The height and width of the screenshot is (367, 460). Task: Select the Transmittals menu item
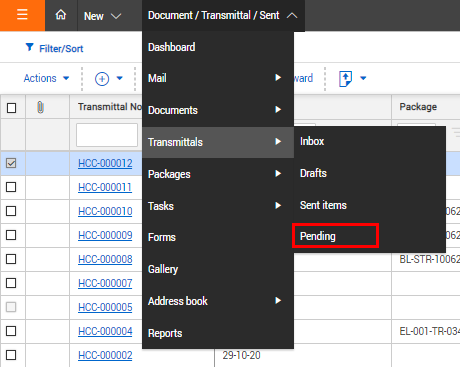(x=218, y=142)
